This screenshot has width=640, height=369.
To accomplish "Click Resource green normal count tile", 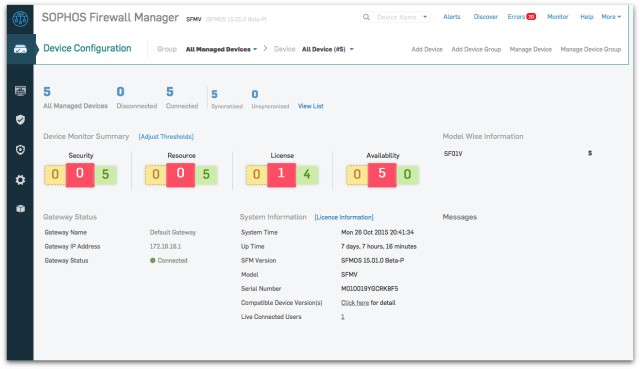I will pyautogui.click(x=206, y=175).
